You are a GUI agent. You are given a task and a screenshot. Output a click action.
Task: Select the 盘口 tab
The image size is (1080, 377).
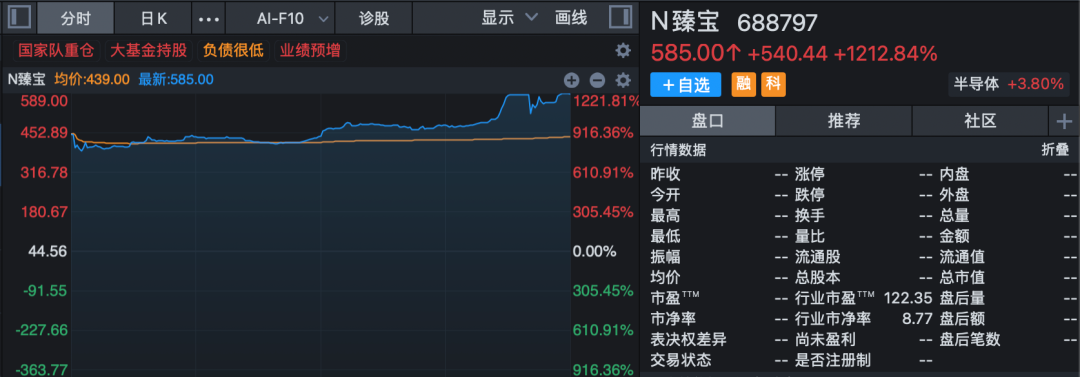pos(707,121)
